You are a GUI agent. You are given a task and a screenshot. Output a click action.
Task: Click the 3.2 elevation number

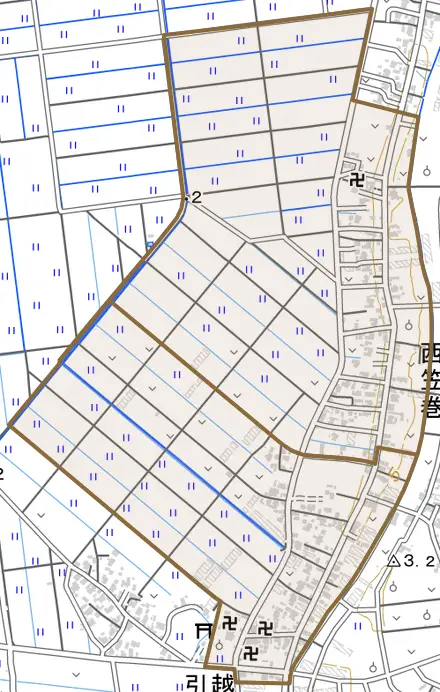click(x=419, y=561)
